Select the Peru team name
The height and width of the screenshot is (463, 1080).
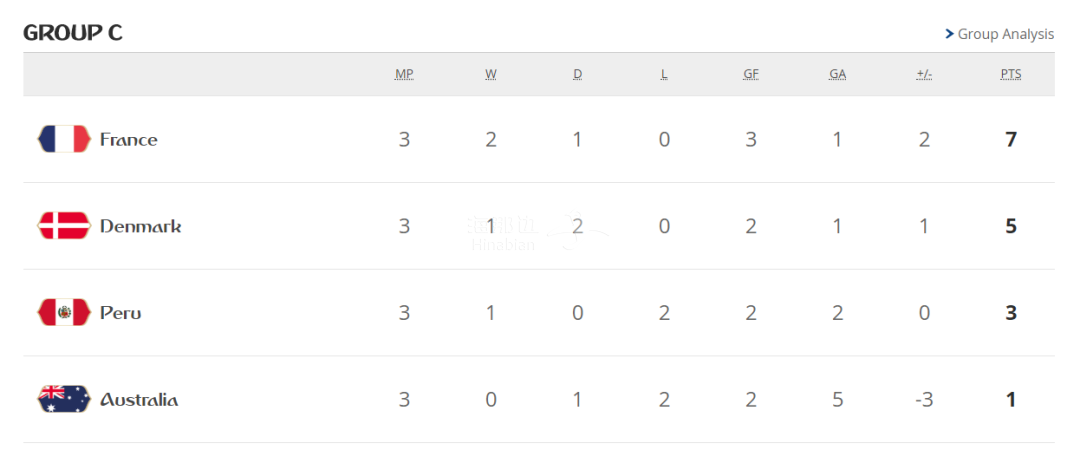tap(121, 313)
